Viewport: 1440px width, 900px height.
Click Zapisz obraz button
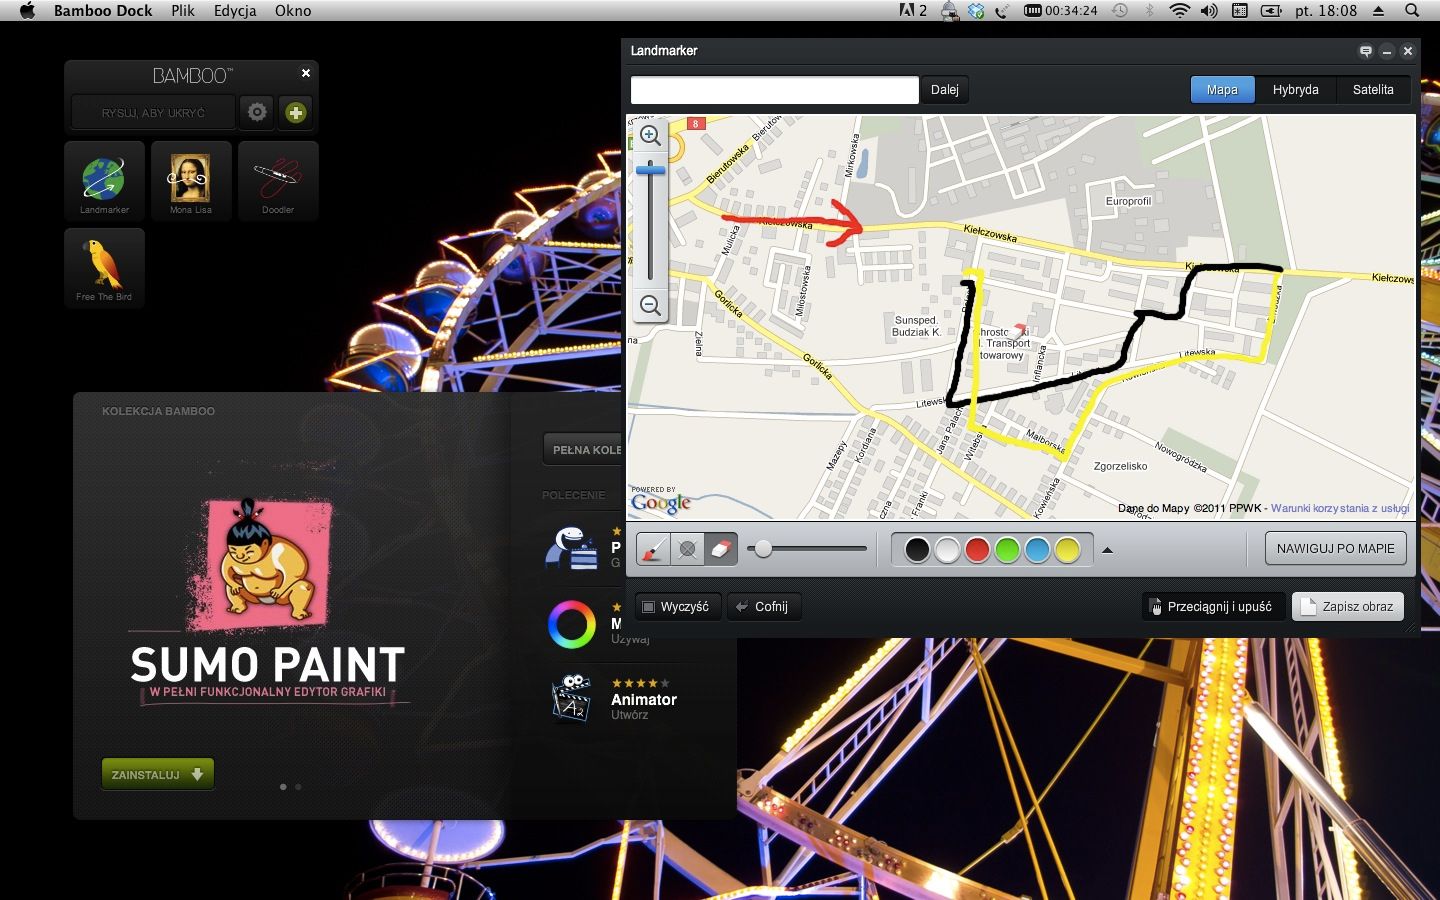pyautogui.click(x=1348, y=607)
